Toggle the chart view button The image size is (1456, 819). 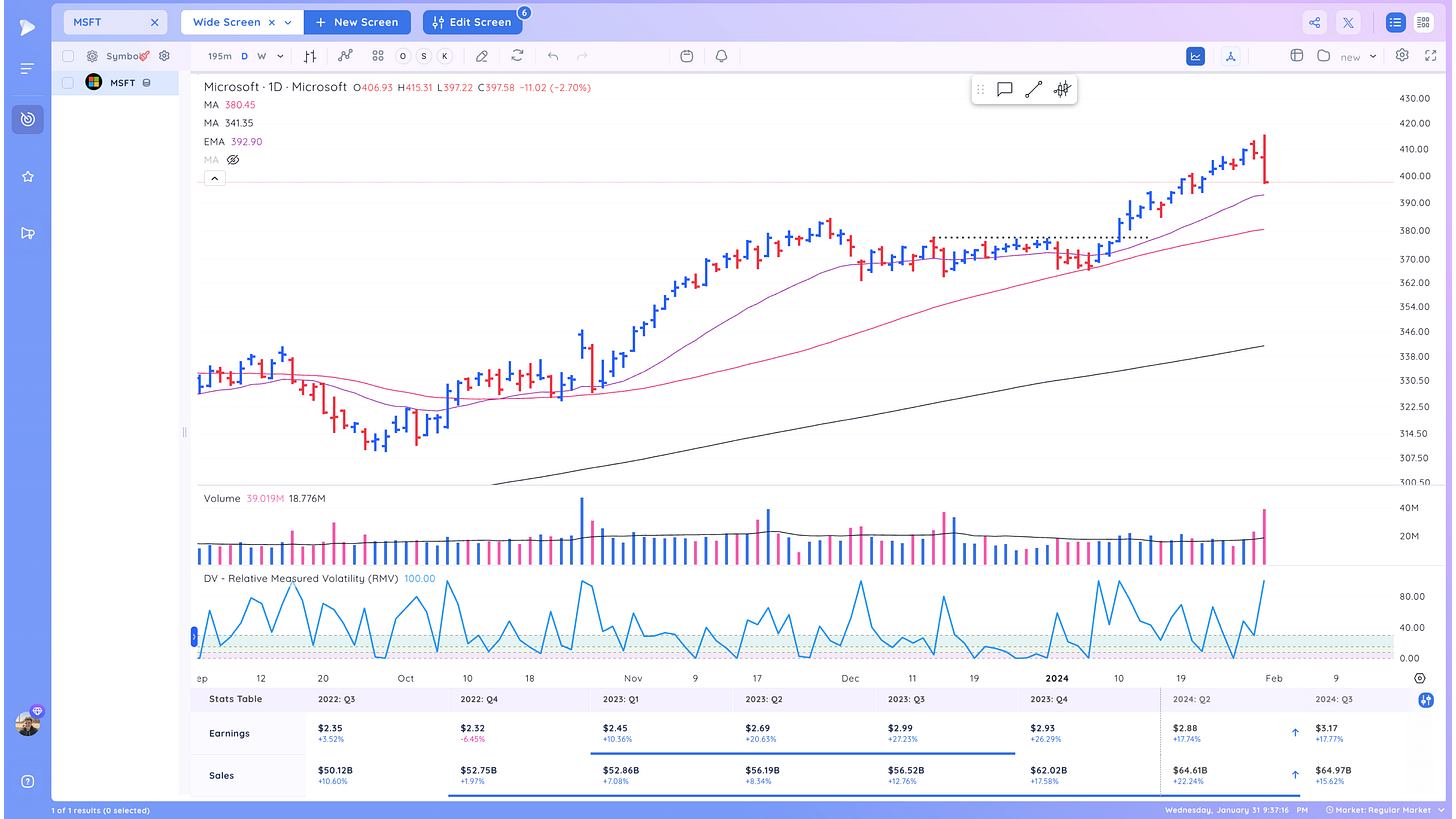point(1196,56)
